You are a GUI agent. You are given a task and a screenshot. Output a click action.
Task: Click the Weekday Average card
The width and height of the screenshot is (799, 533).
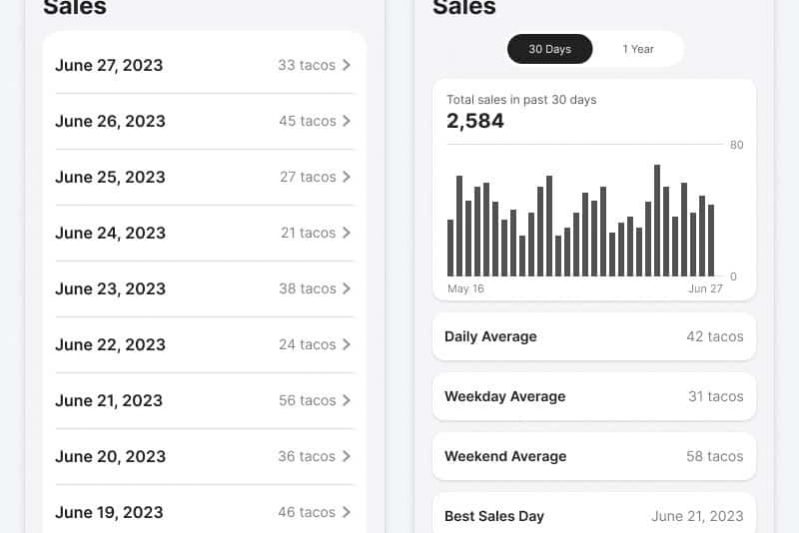tap(594, 397)
